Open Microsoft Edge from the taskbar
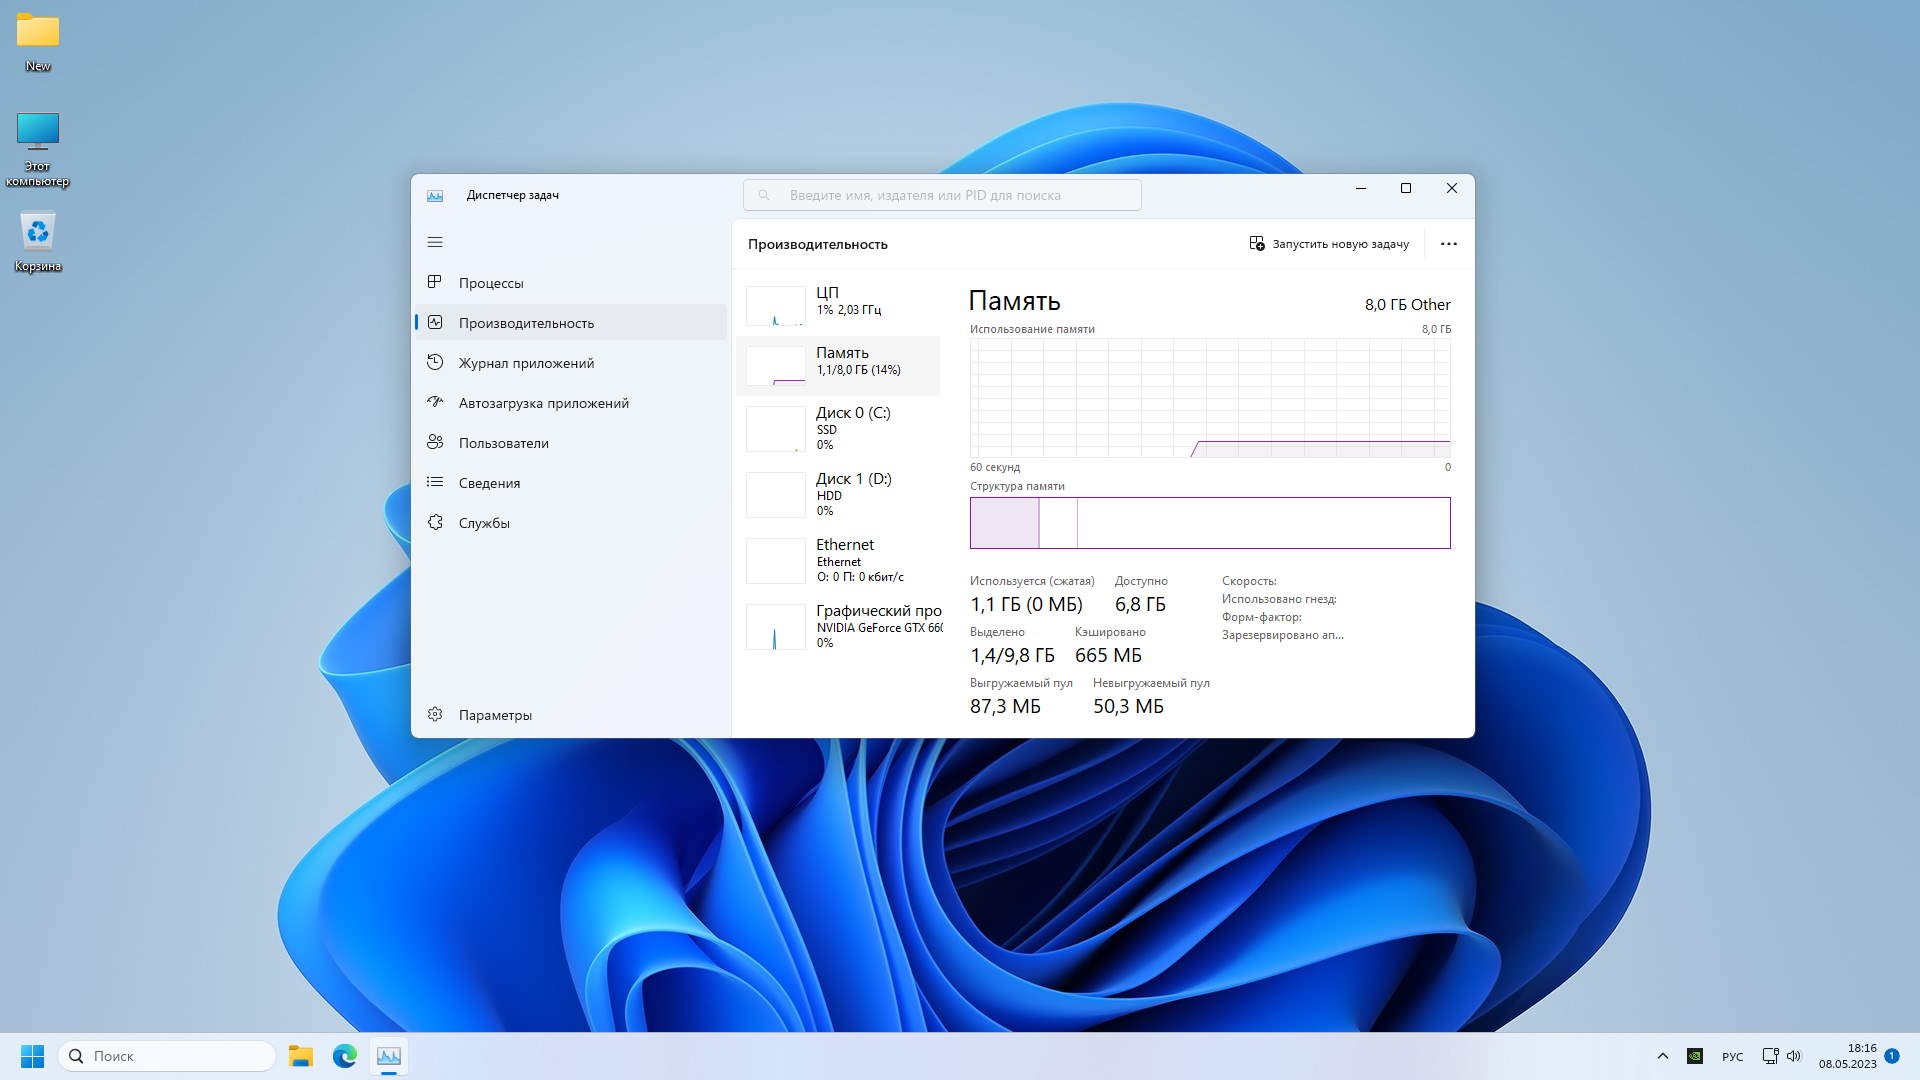The height and width of the screenshot is (1080, 1920). point(345,1056)
